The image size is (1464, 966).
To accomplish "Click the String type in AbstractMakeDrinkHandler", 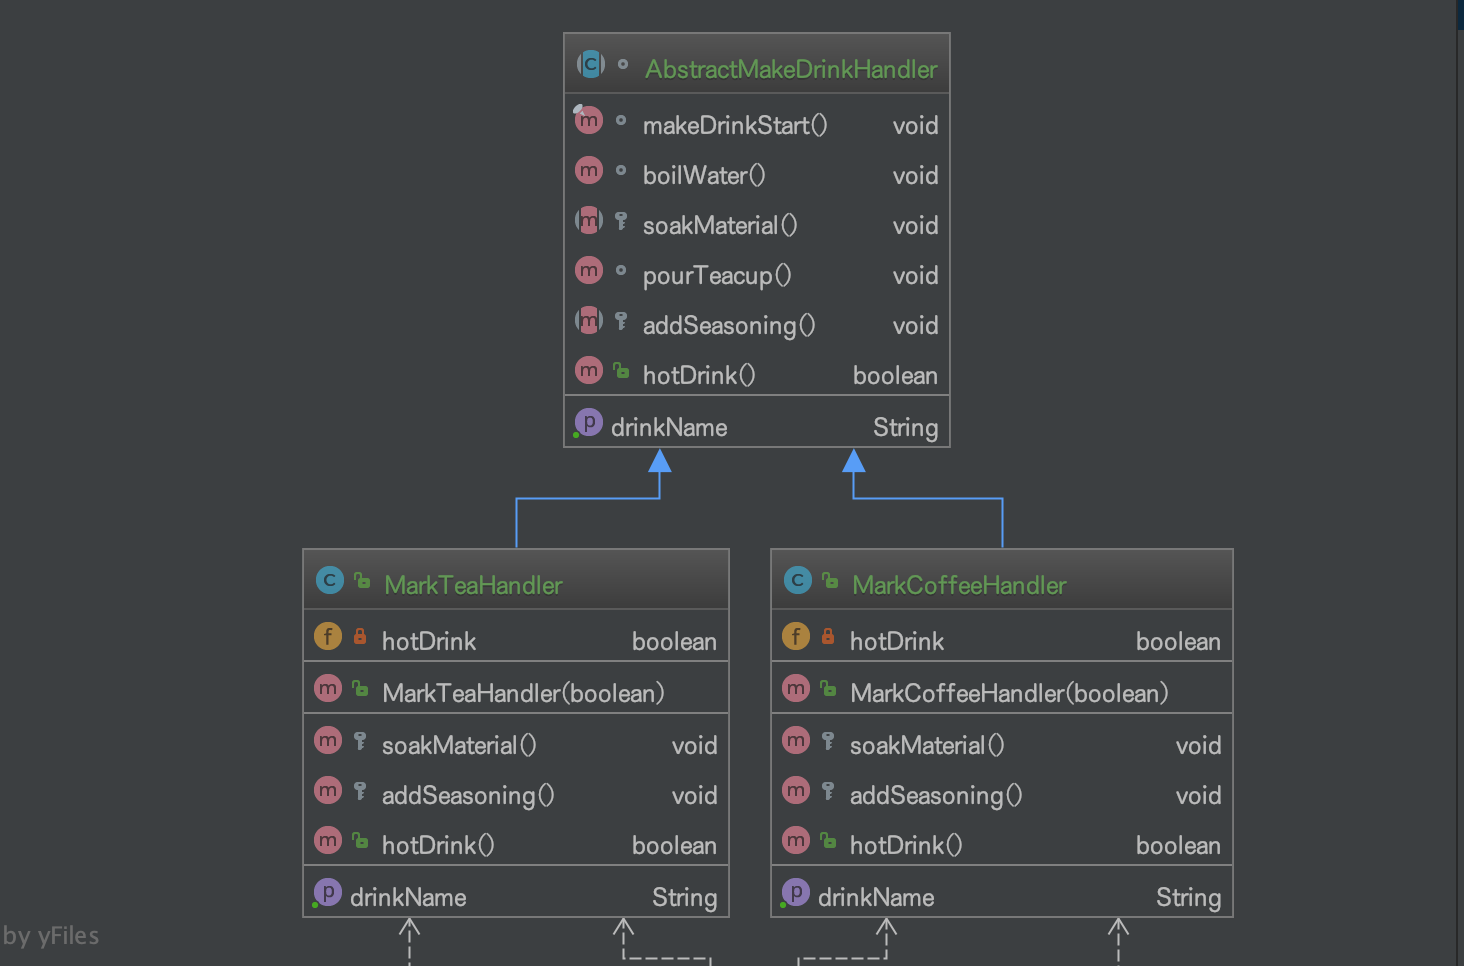I will [906, 427].
